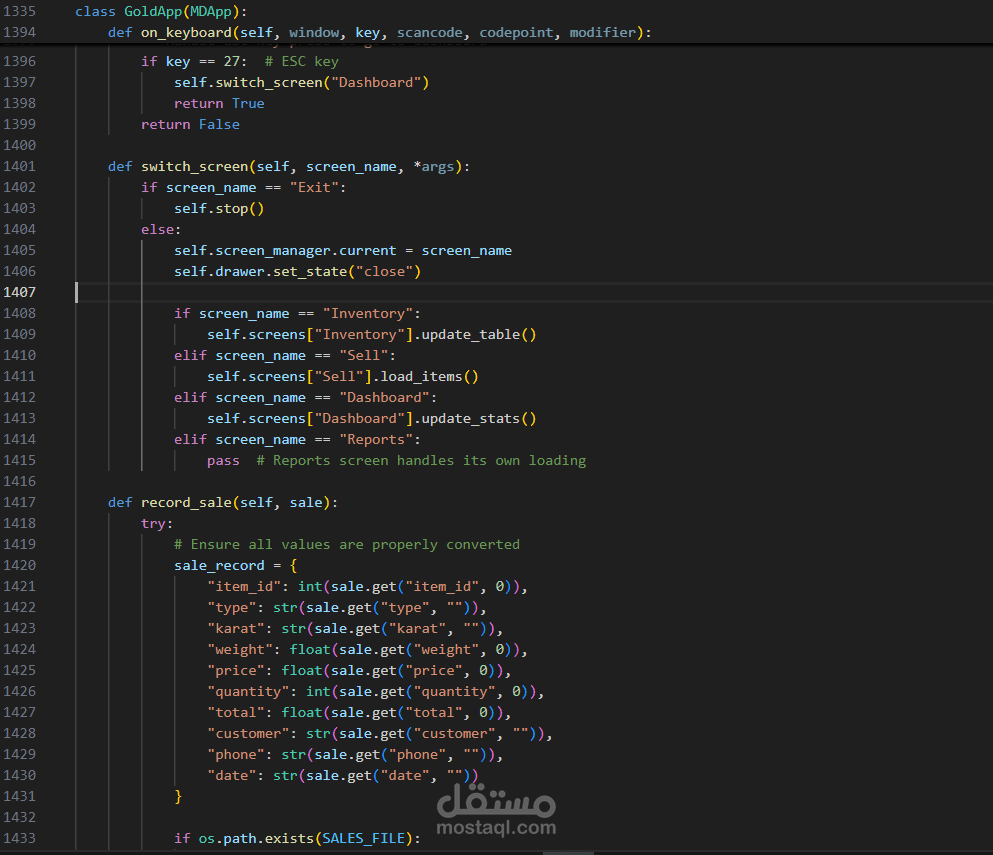Click self.stop() on line 1403
Viewport: 993px width, 855px height.
(x=219, y=208)
